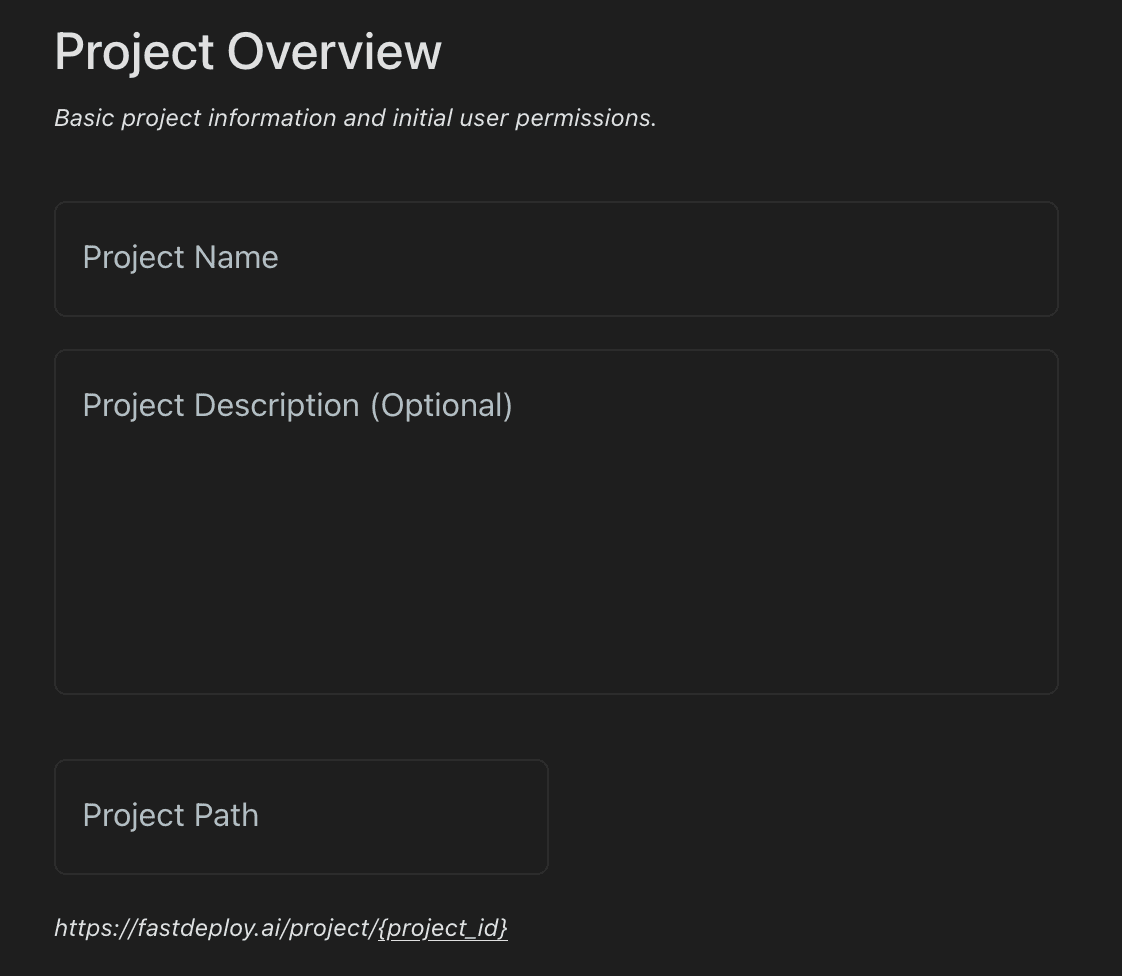Viewport: 1122px width, 976px height.
Task: Click the Project Name input field
Action: [x=556, y=258]
